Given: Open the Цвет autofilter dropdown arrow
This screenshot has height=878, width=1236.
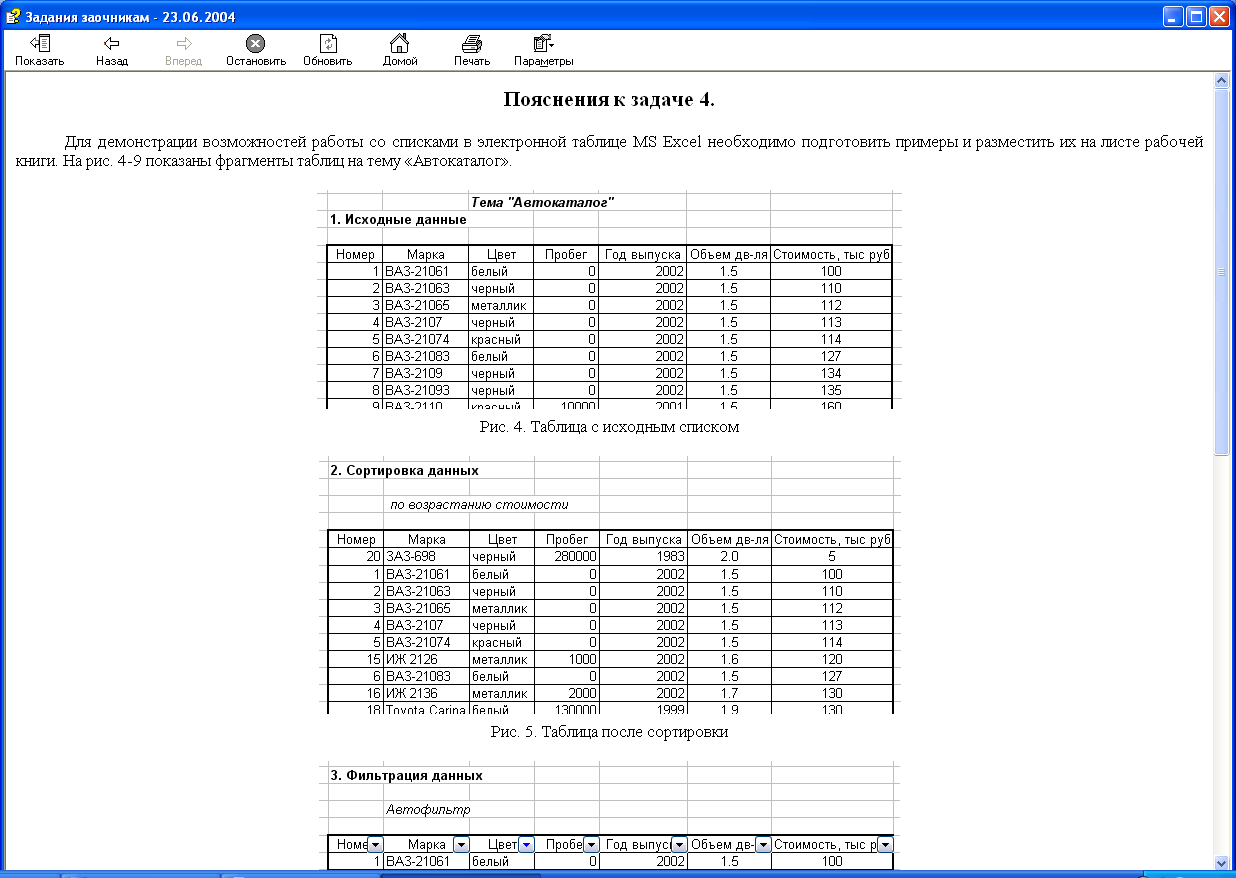Looking at the screenshot, I should click(x=526, y=845).
